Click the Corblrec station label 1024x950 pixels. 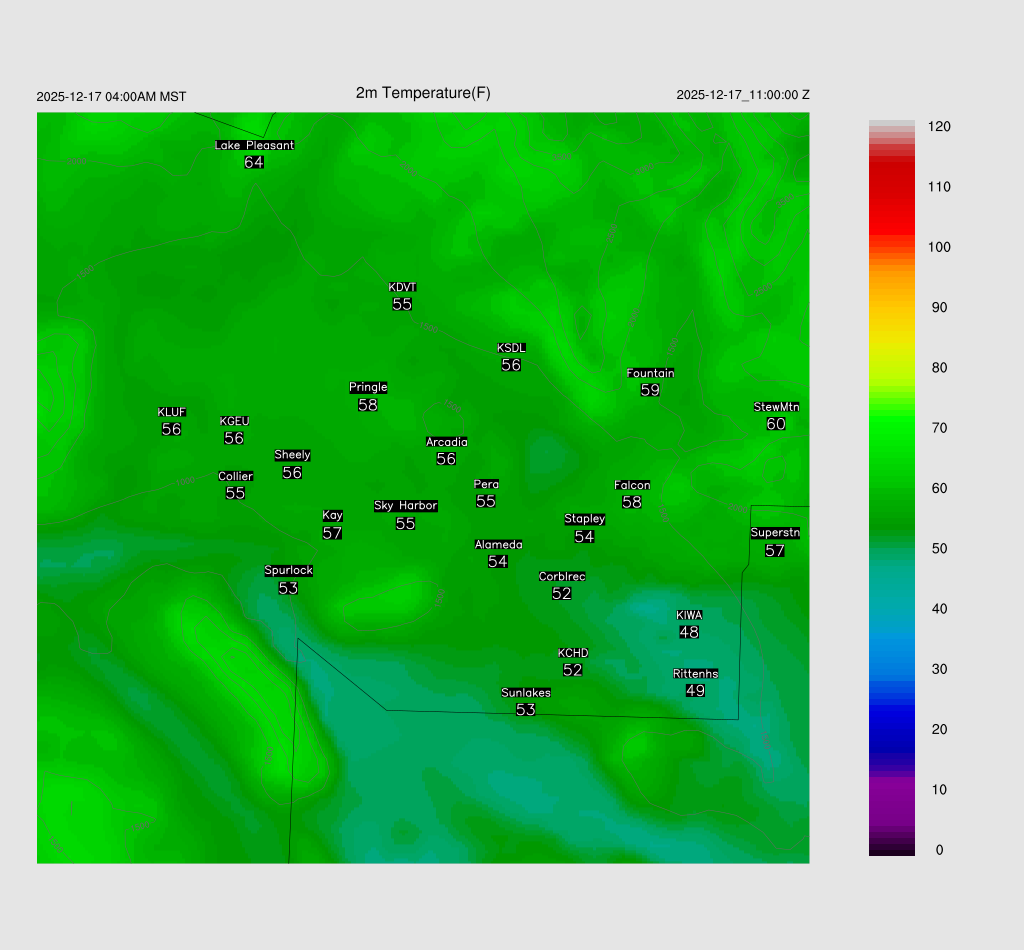(562, 577)
